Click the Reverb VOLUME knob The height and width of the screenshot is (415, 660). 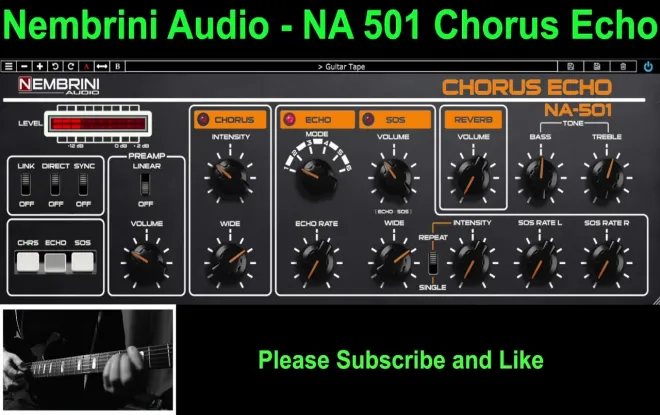click(473, 178)
